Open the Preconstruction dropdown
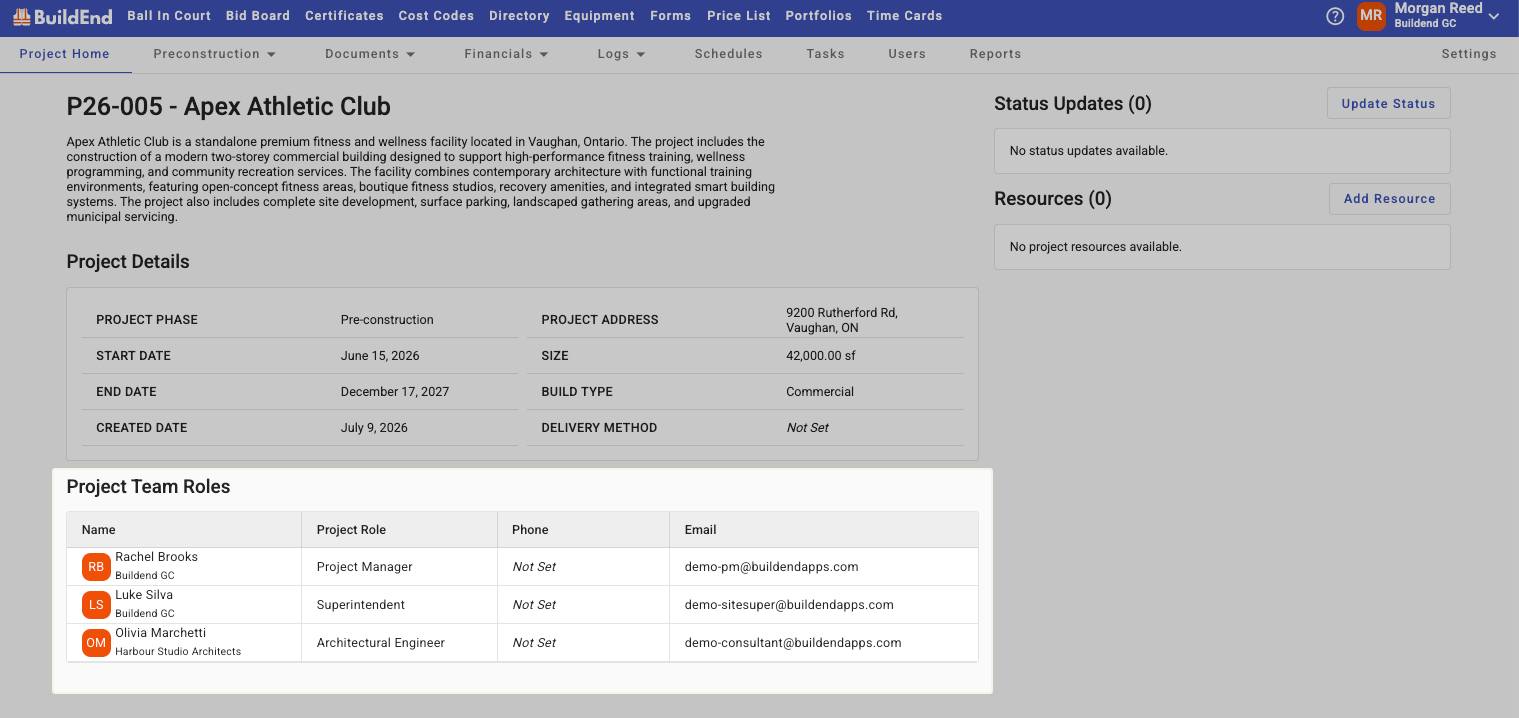 point(214,54)
